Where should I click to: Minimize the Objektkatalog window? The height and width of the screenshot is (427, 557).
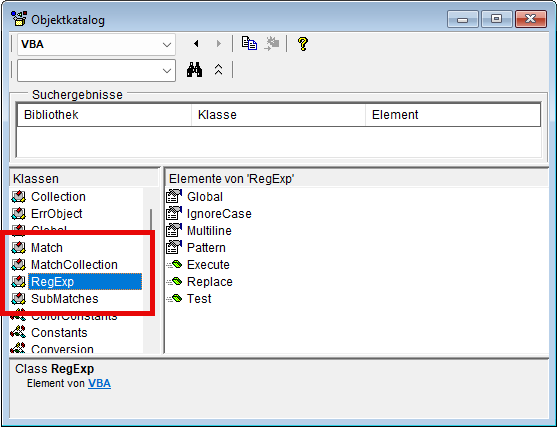pyautogui.click(x=463, y=19)
